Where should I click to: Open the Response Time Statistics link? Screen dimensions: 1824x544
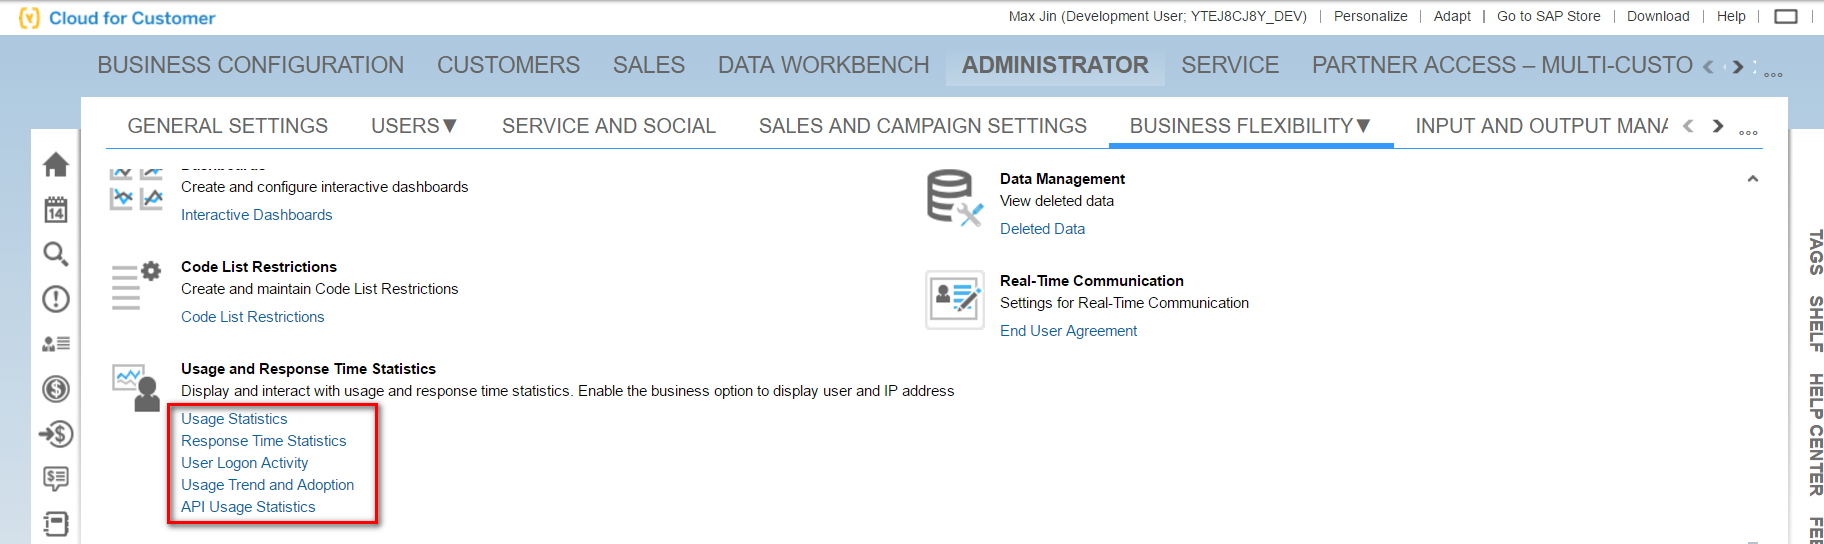(x=264, y=441)
